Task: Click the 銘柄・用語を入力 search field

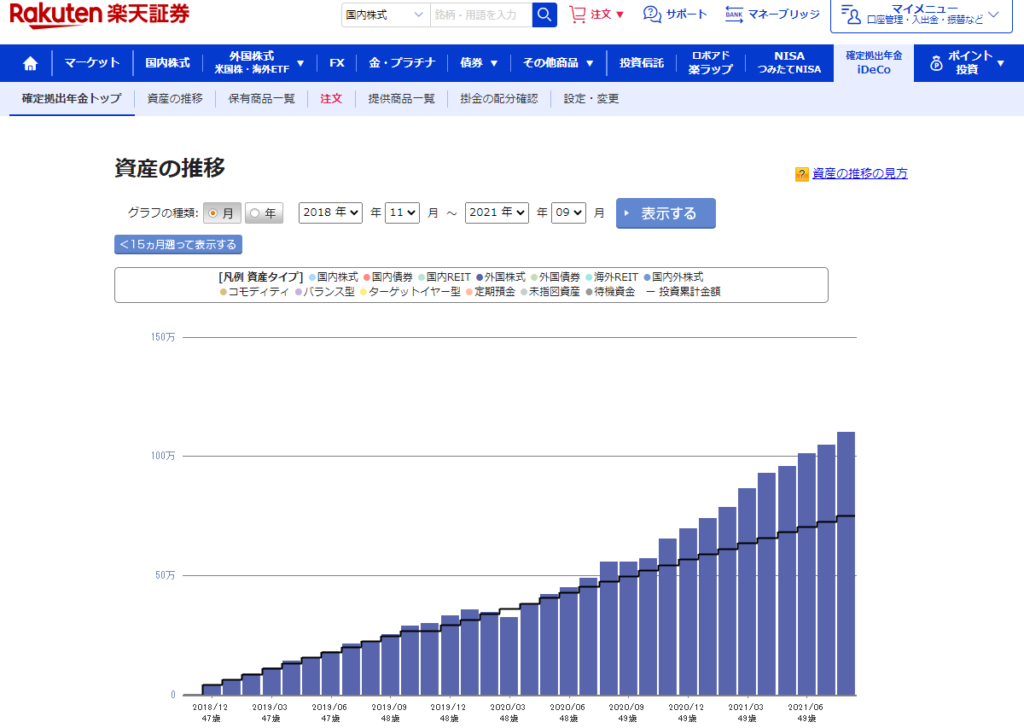Action: (x=480, y=15)
